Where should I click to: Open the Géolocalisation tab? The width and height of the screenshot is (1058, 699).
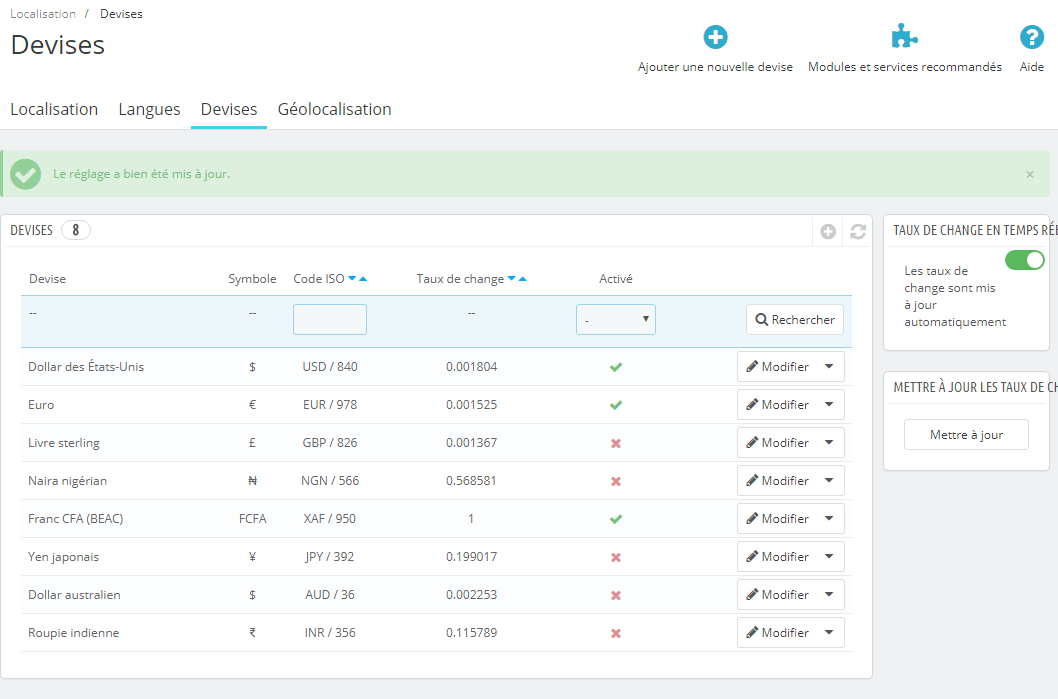pos(334,109)
